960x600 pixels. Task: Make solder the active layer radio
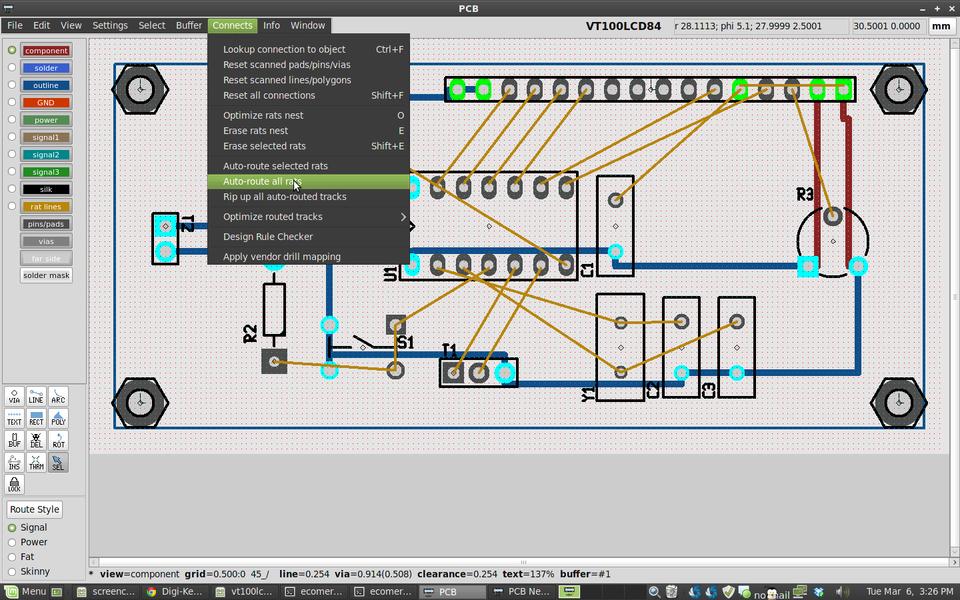(x=12, y=68)
